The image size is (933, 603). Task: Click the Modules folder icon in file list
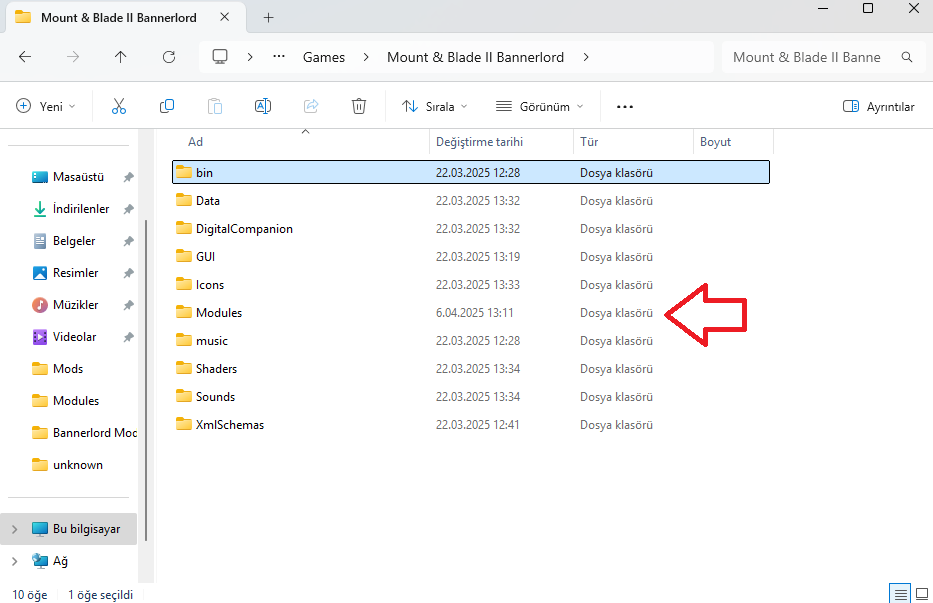click(x=184, y=312)
